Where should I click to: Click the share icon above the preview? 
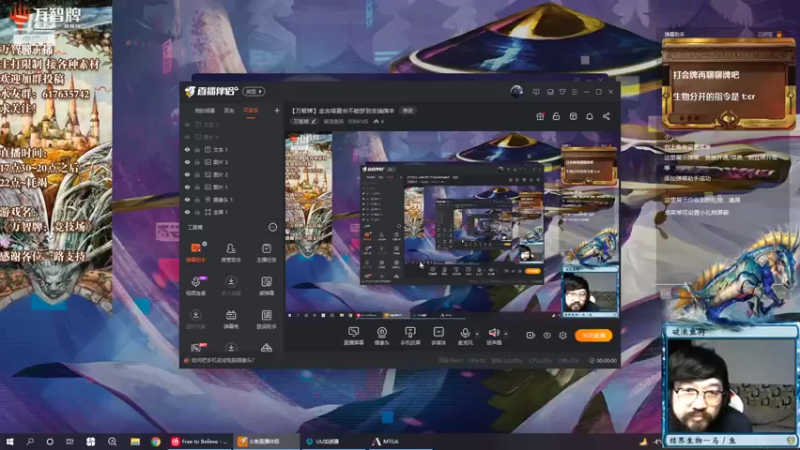pyautogui.click(x=606, y=116)
